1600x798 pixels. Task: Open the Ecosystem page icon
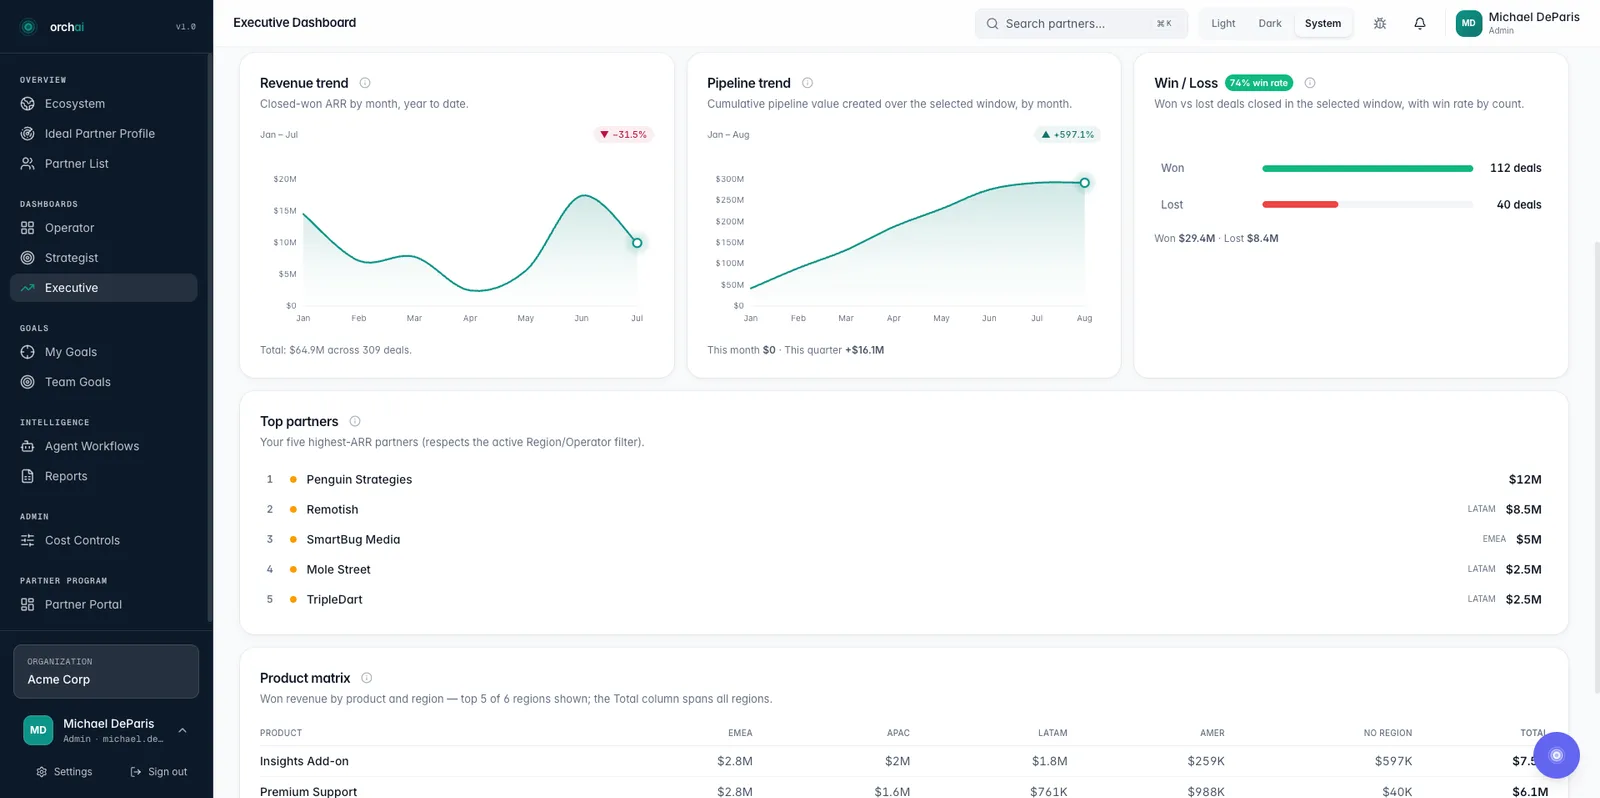pos(28,104)
